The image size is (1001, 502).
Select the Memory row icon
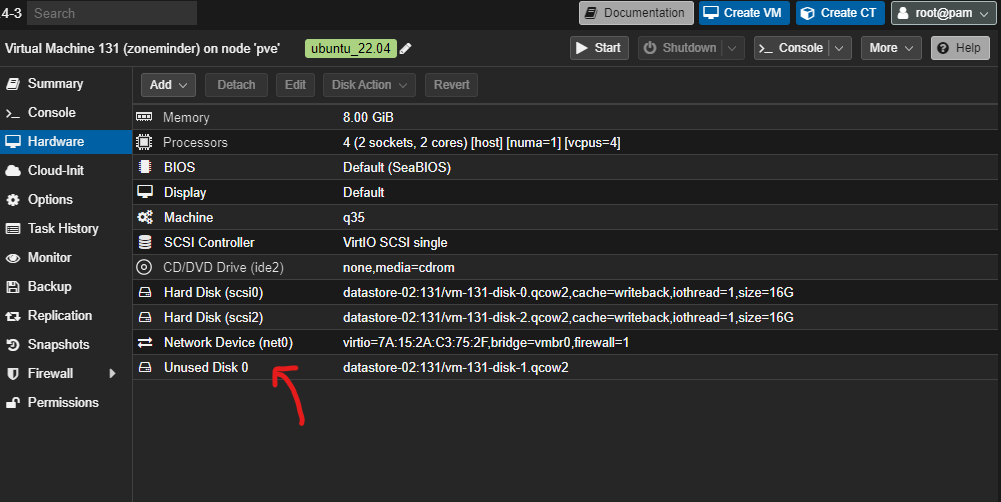[145, 118]
